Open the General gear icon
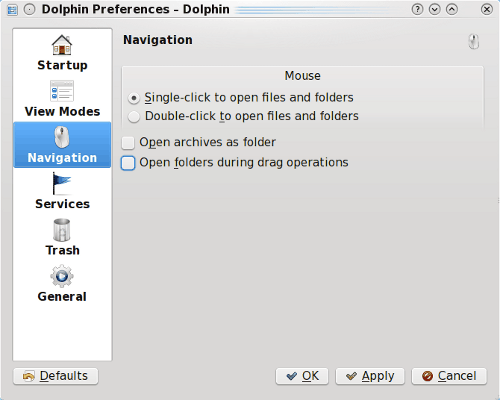Screen dimensions: 500x400 click(62, 276)
